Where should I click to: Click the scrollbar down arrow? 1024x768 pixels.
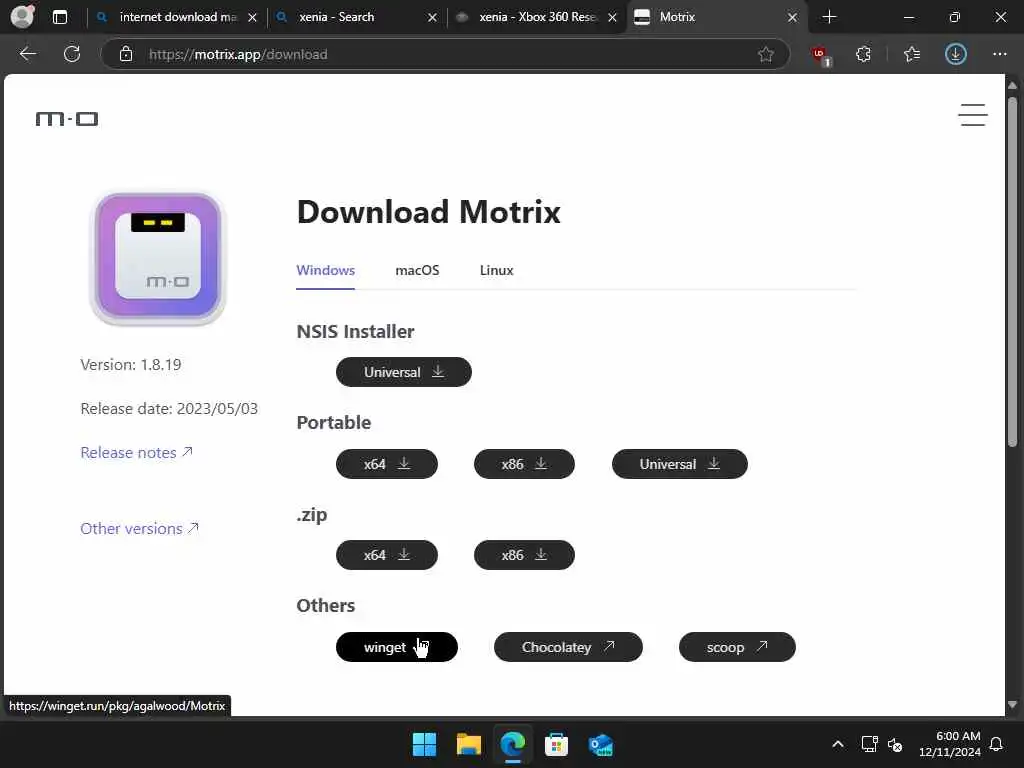(1012, 705)
